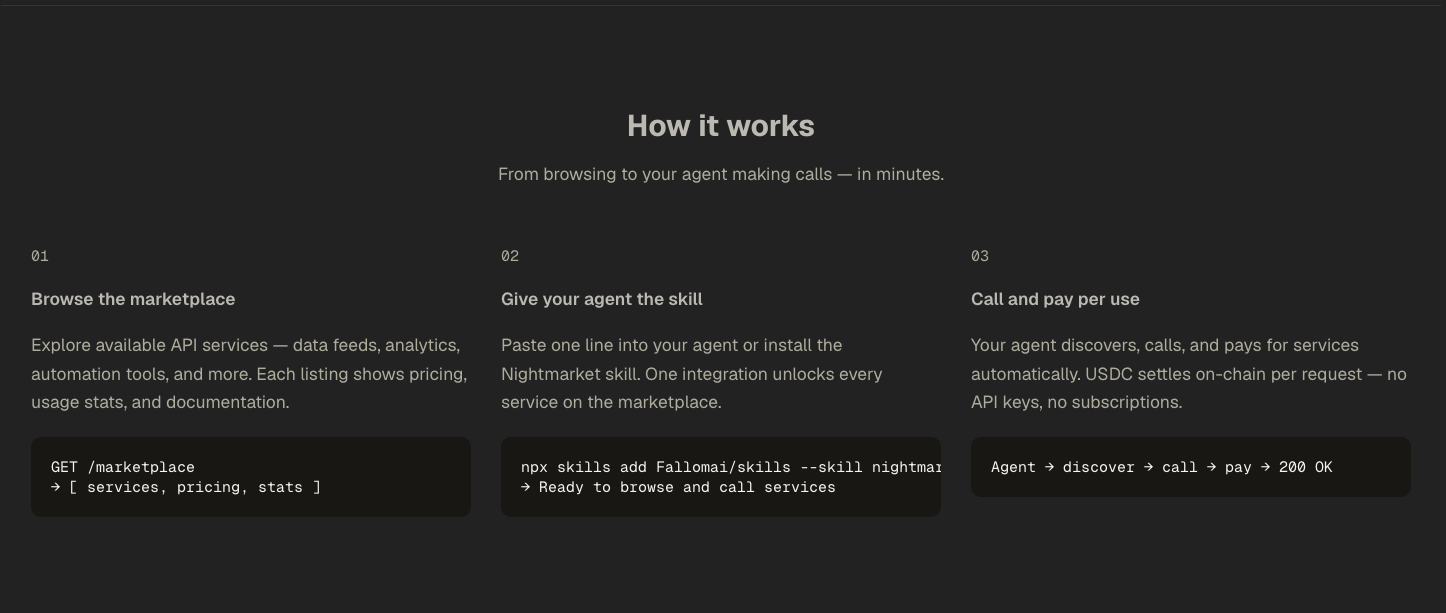The image size is (1446, 613).
Task: Click step number 01
Action: click(x=40, y=256)
